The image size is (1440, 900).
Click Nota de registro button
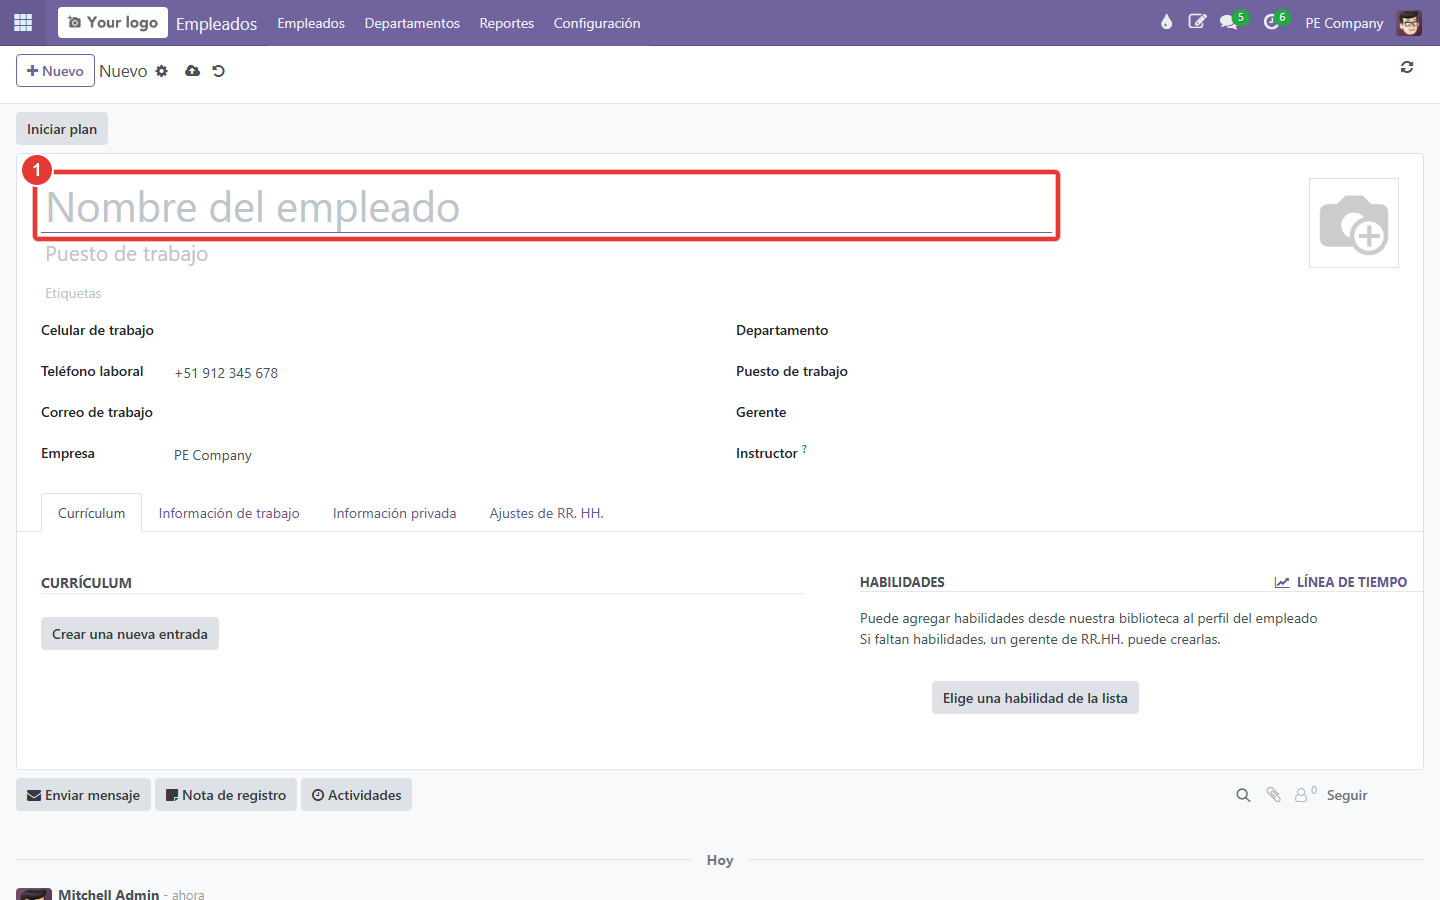(226, 795)
